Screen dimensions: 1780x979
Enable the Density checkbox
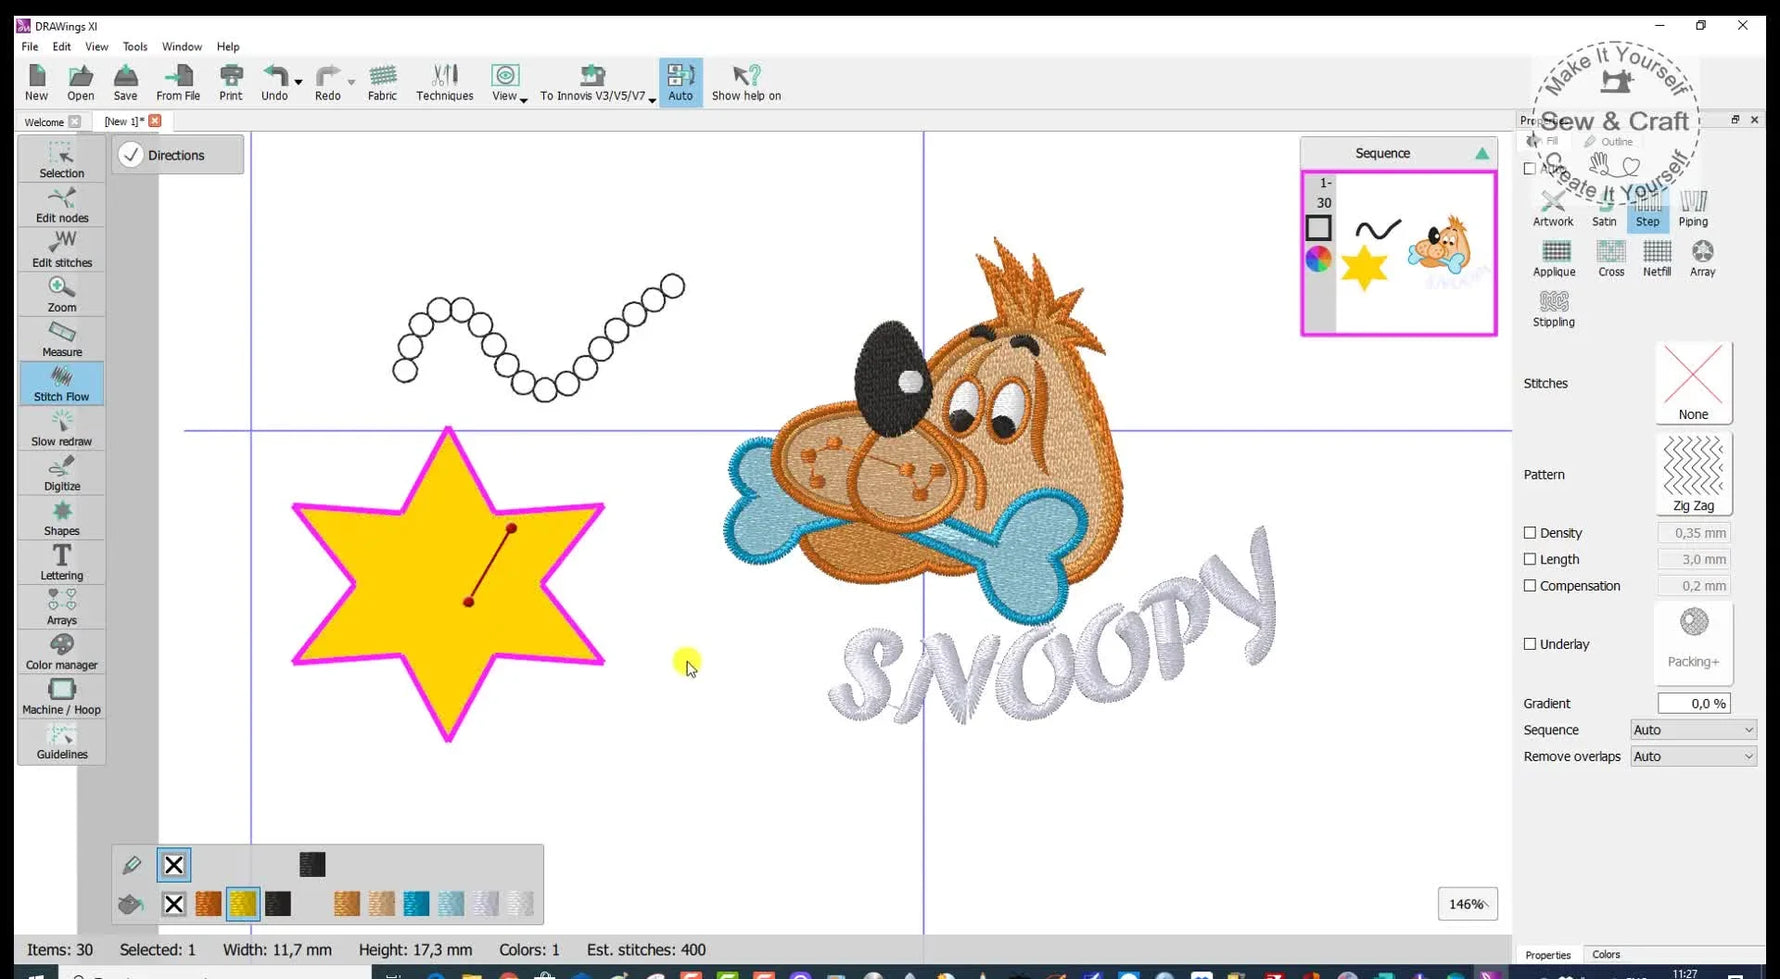click(x=1530, y=532)
